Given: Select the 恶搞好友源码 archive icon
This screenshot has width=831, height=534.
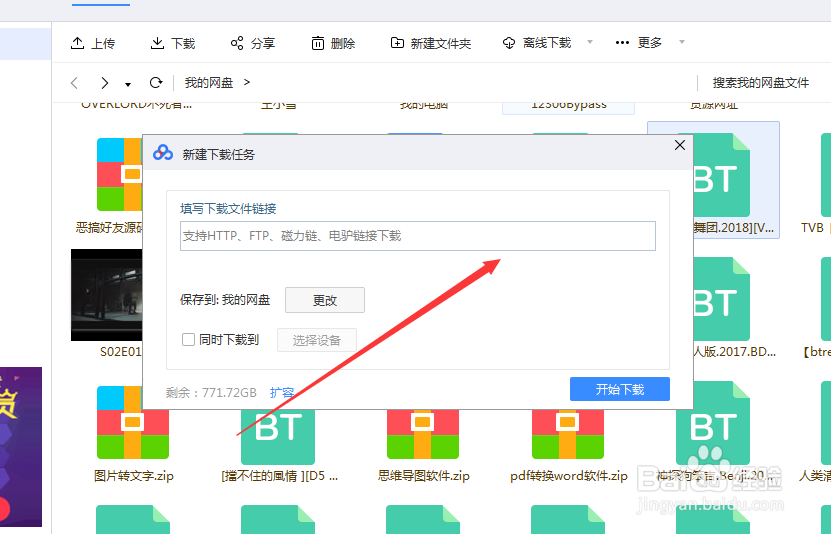Looking at the screenshot, I should click(x=120, y=174).
